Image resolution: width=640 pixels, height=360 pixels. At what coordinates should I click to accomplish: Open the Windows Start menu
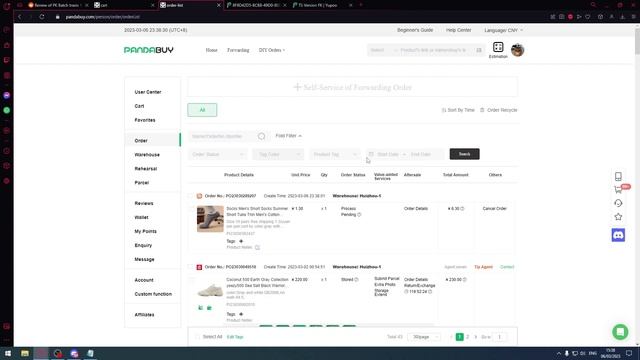8,353
